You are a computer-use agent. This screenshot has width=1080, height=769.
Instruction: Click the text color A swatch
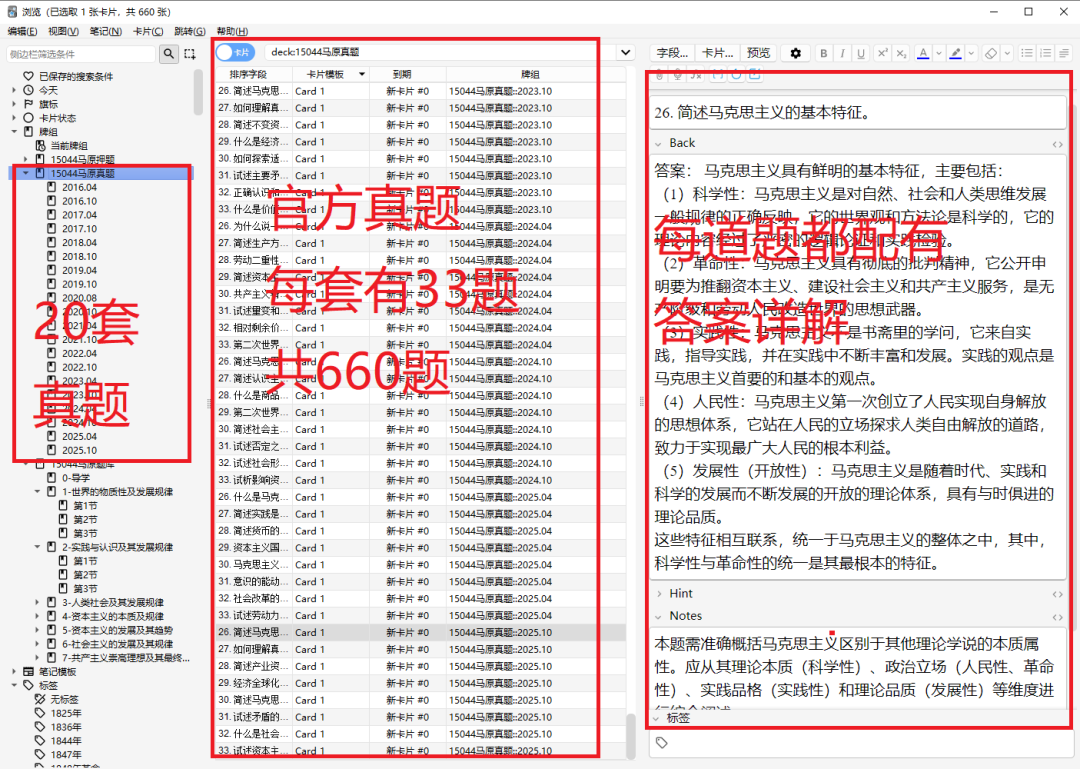click(x=922, y=53)
